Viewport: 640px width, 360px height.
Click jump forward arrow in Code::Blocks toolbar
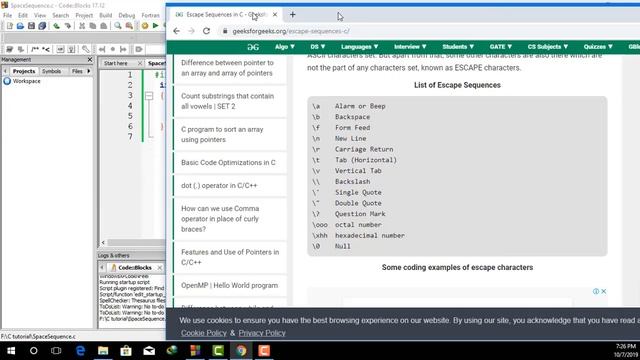[123, 49]
